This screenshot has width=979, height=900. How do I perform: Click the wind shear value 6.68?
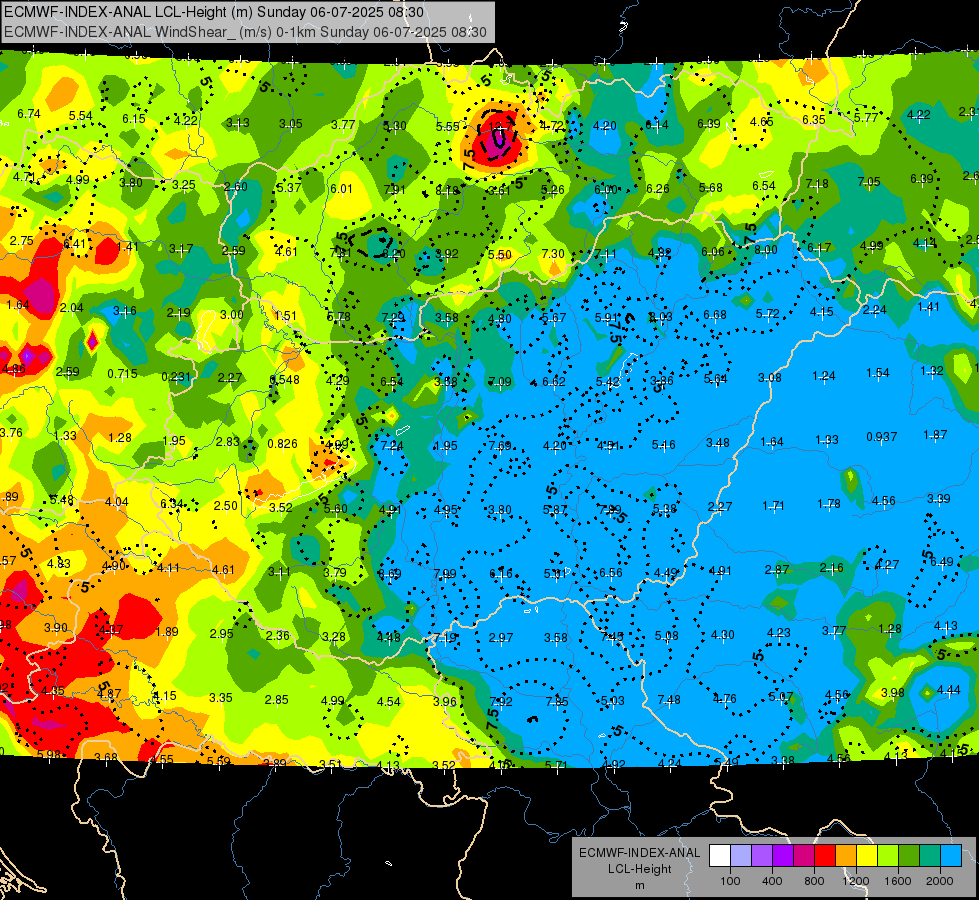click(x=715, y=314)
